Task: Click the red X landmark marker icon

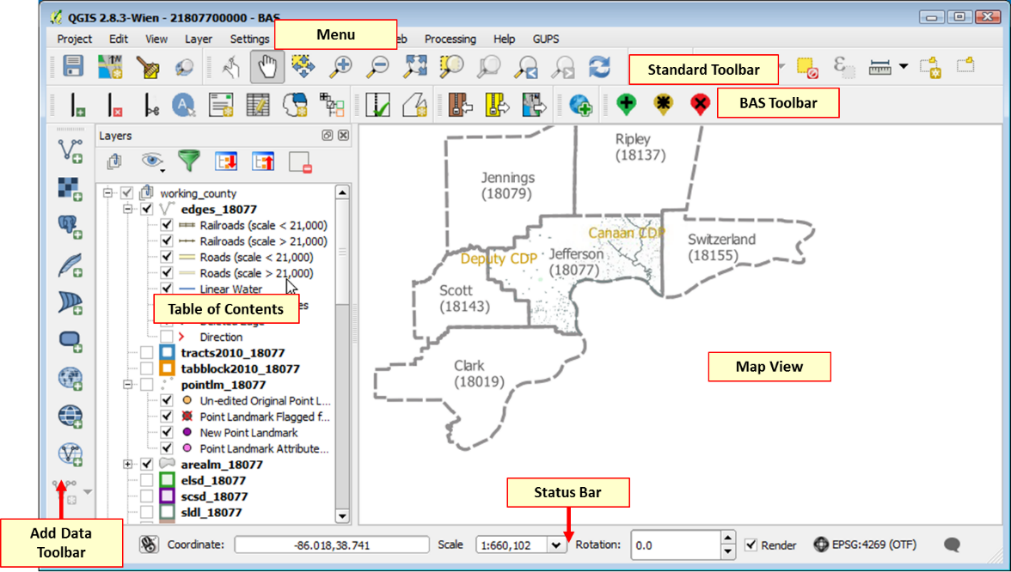Action: (x=700, y=104)
